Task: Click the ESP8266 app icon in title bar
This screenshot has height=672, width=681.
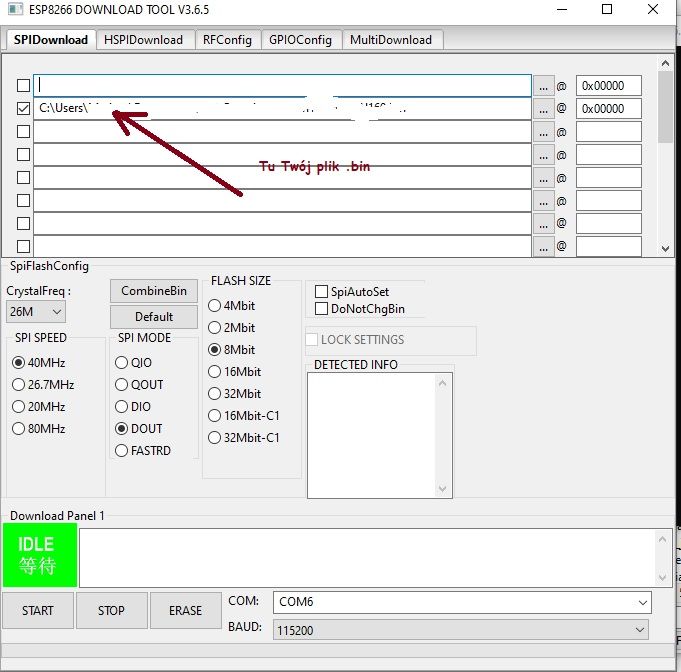Action: [x=15, y=9]
